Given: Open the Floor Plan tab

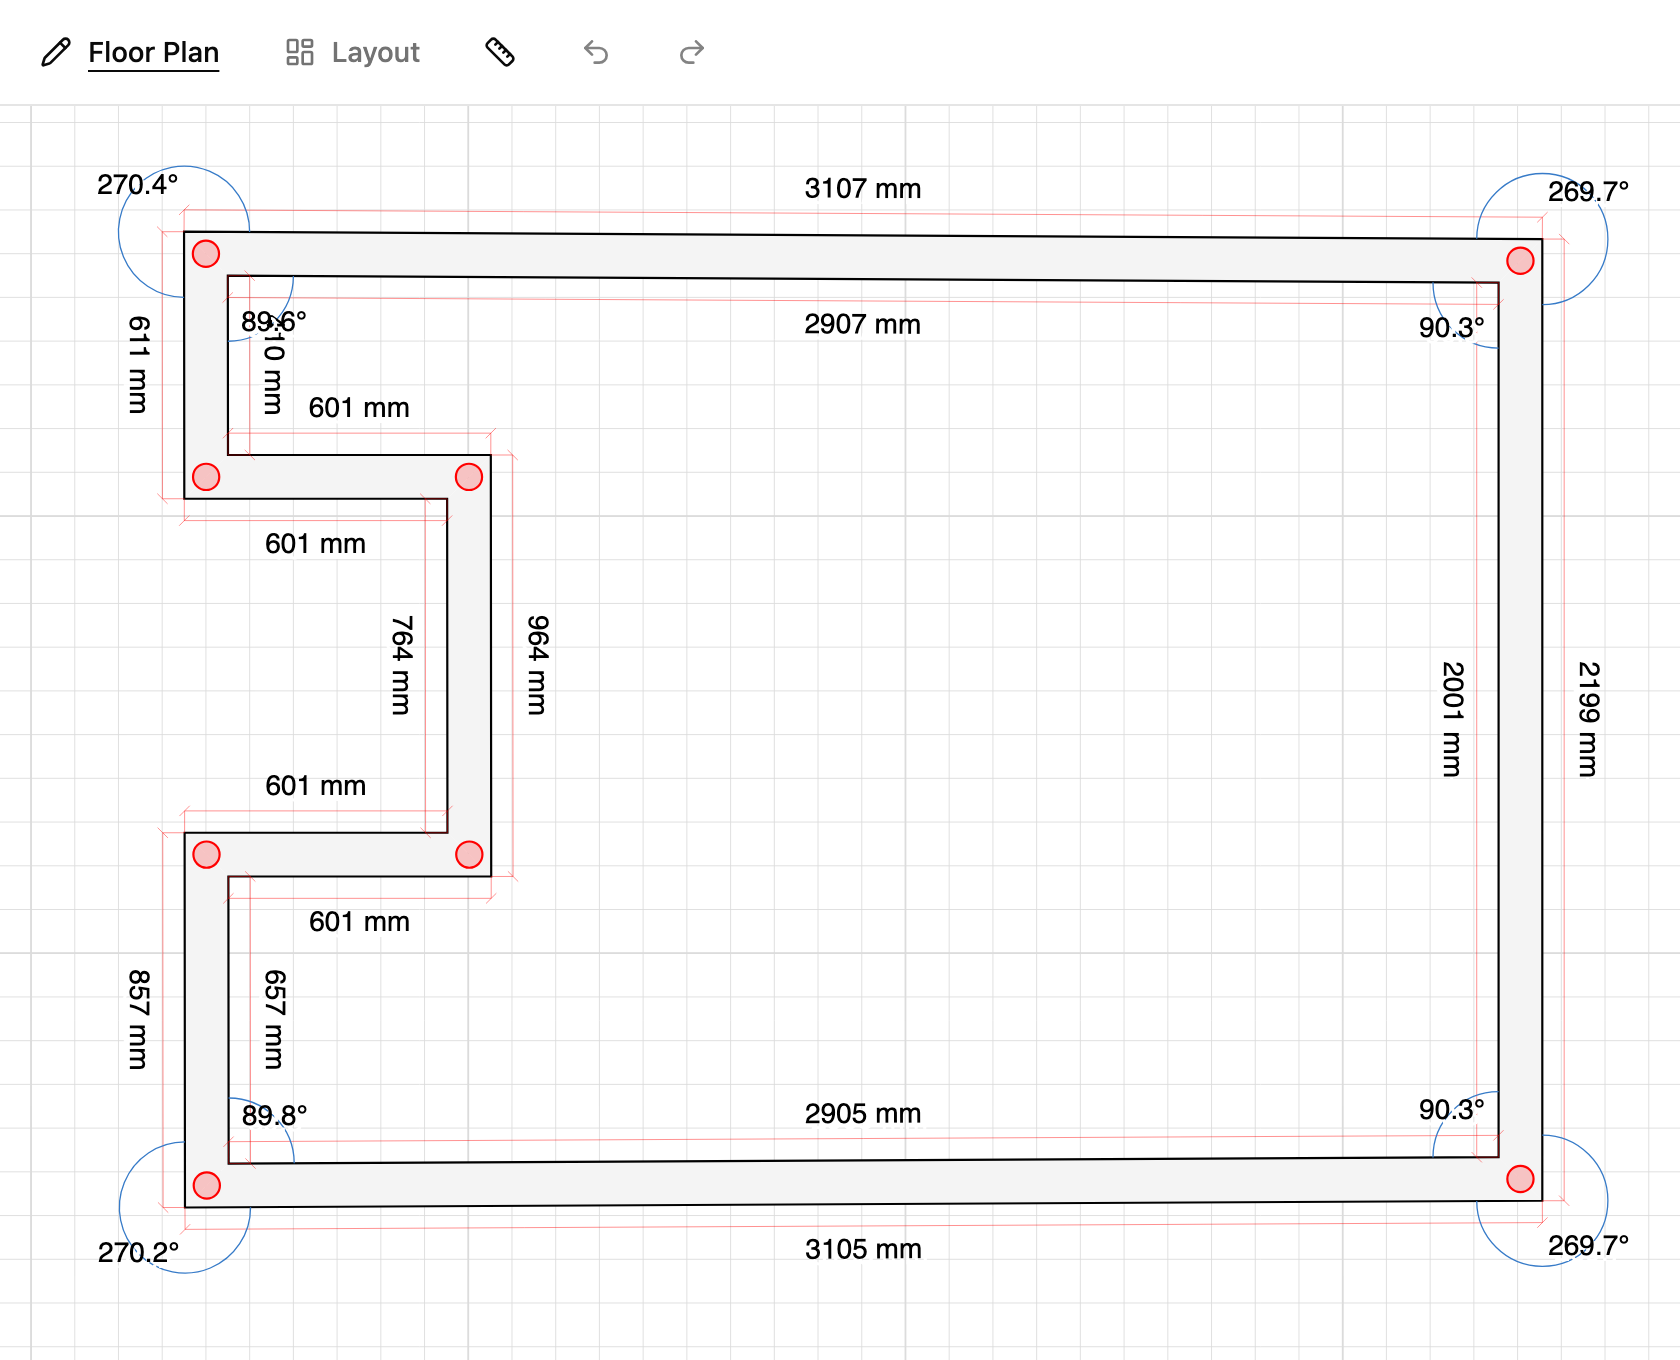Looking at the screenshot, I should click(153, 52).
